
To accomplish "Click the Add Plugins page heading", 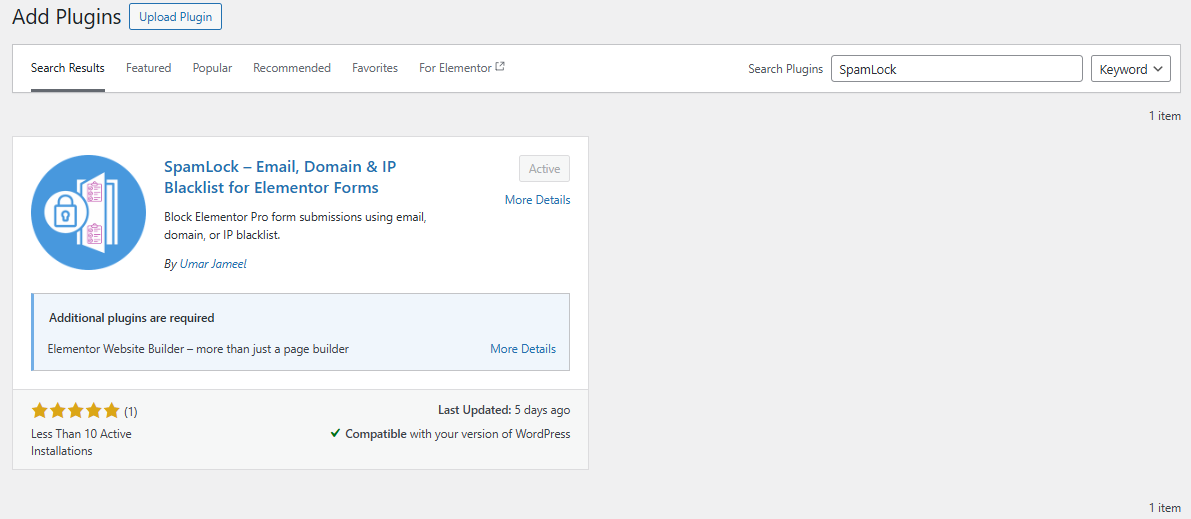I will [67, 17].
